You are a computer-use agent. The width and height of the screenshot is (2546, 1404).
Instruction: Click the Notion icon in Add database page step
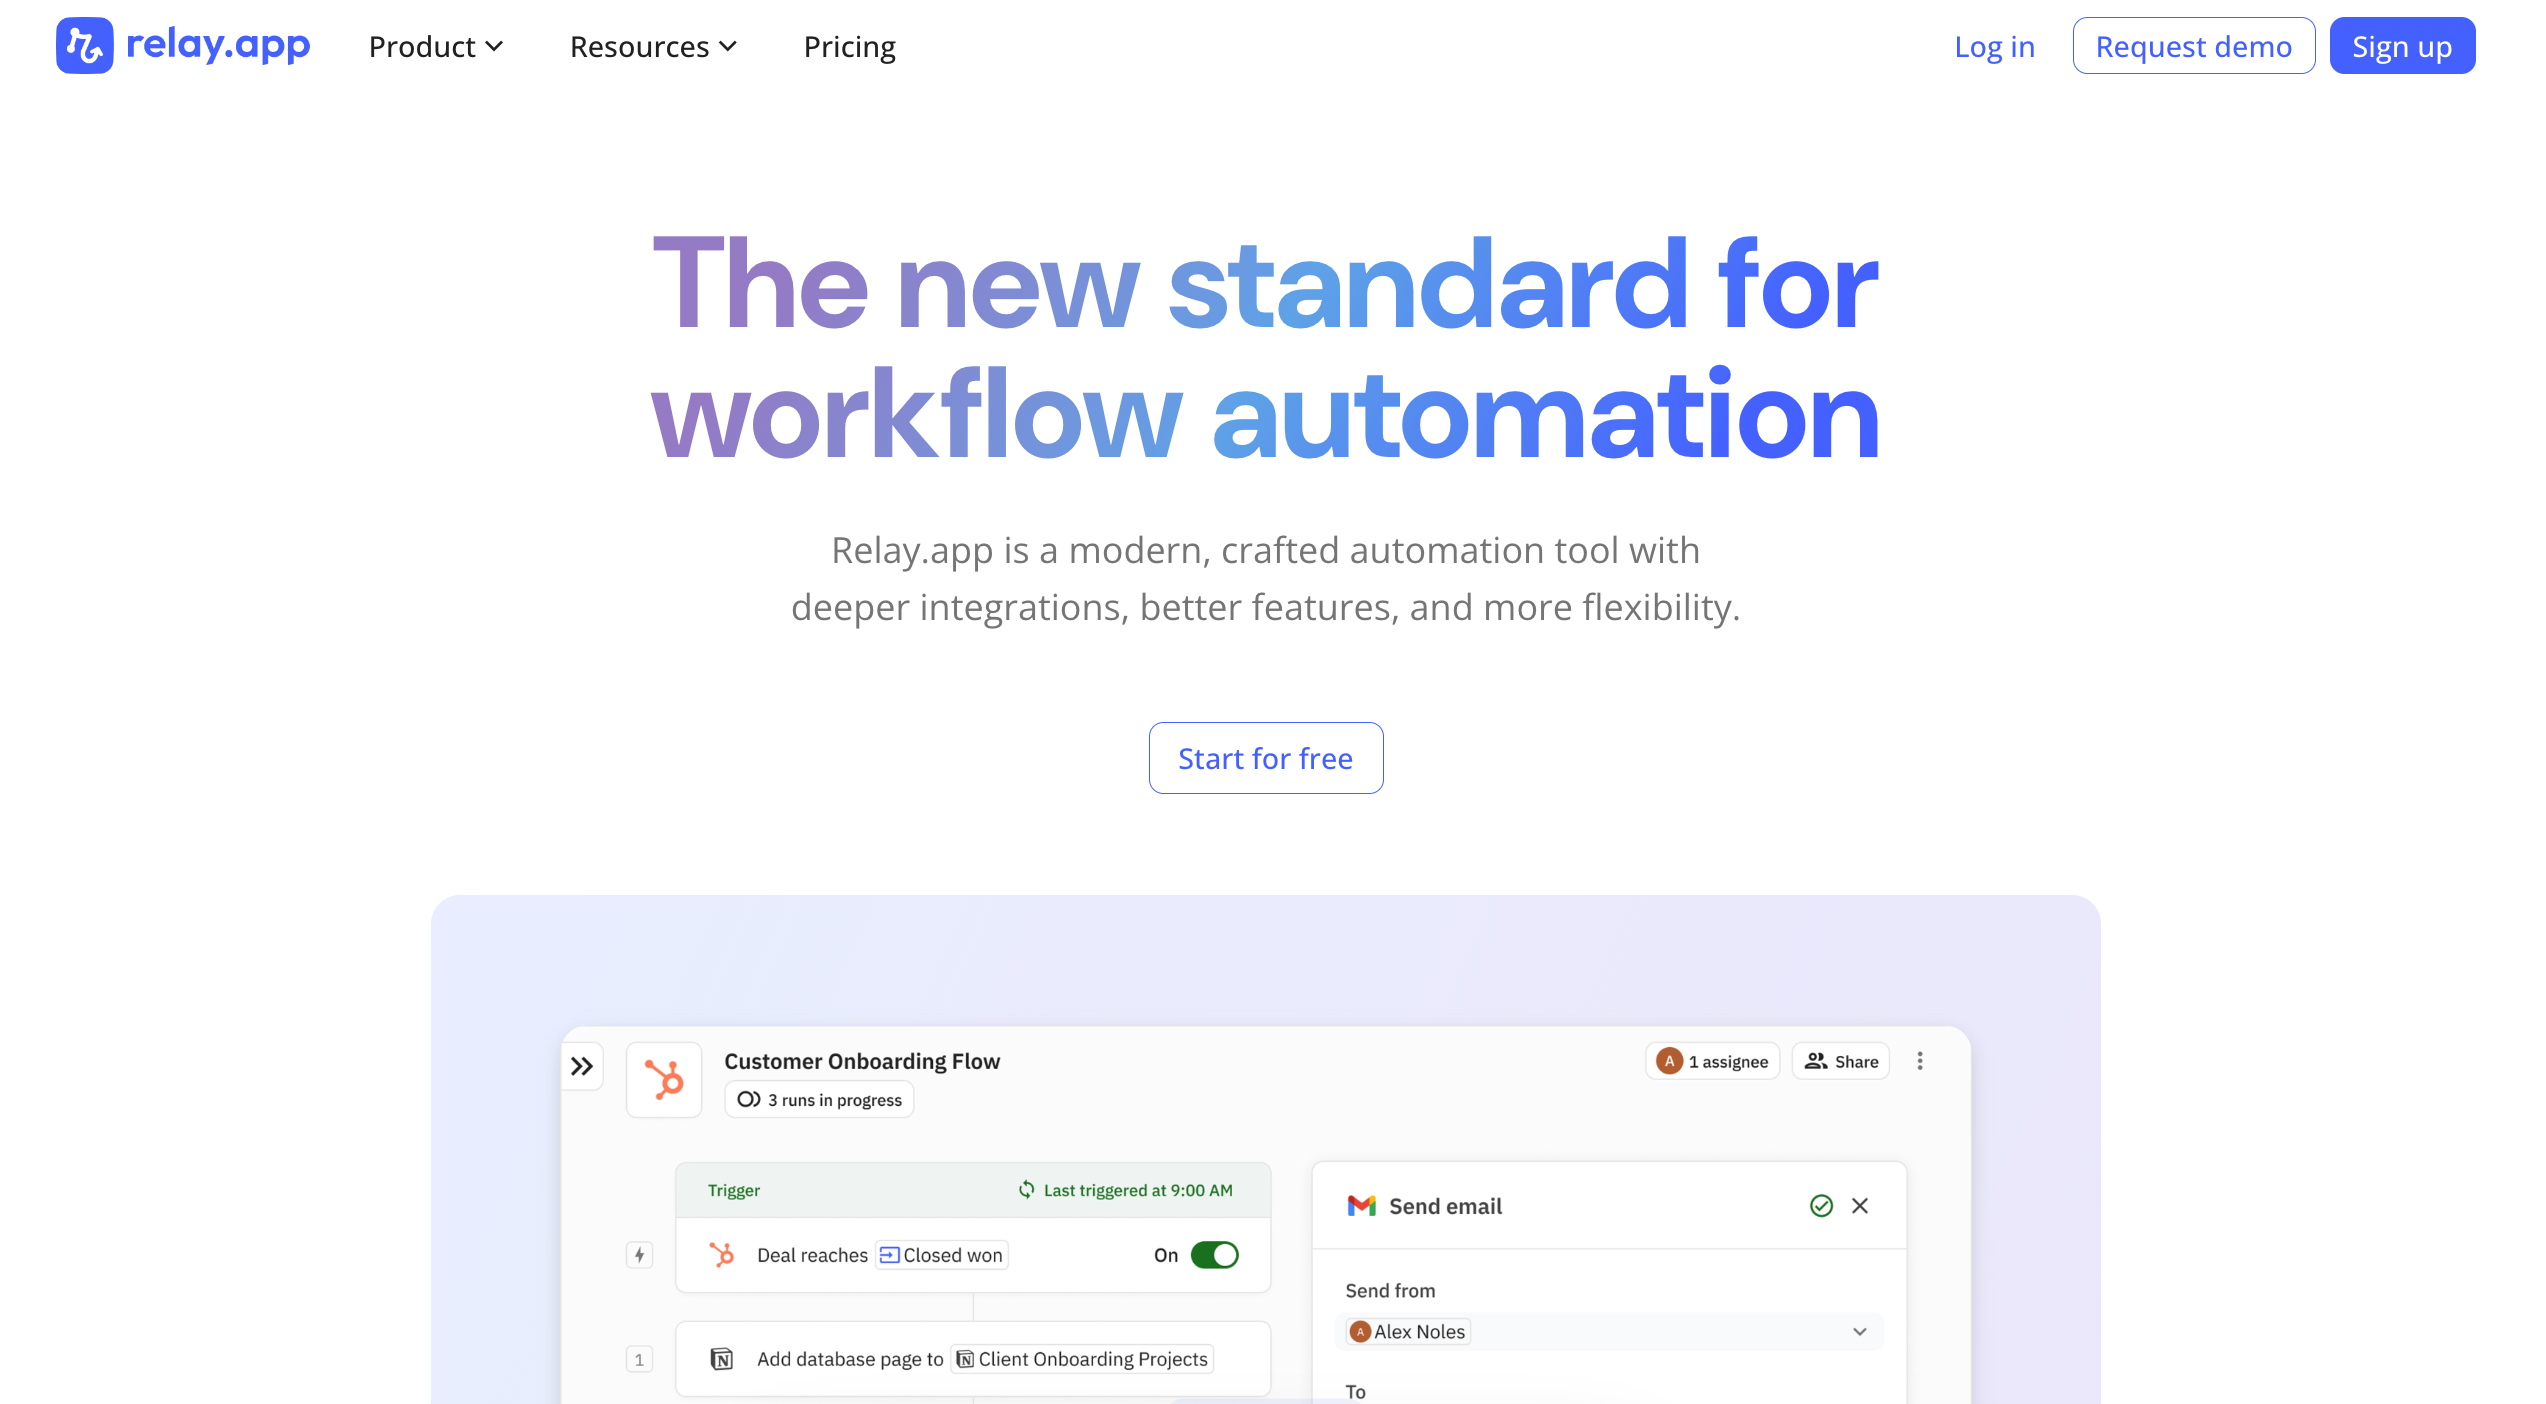(721, 1359)
